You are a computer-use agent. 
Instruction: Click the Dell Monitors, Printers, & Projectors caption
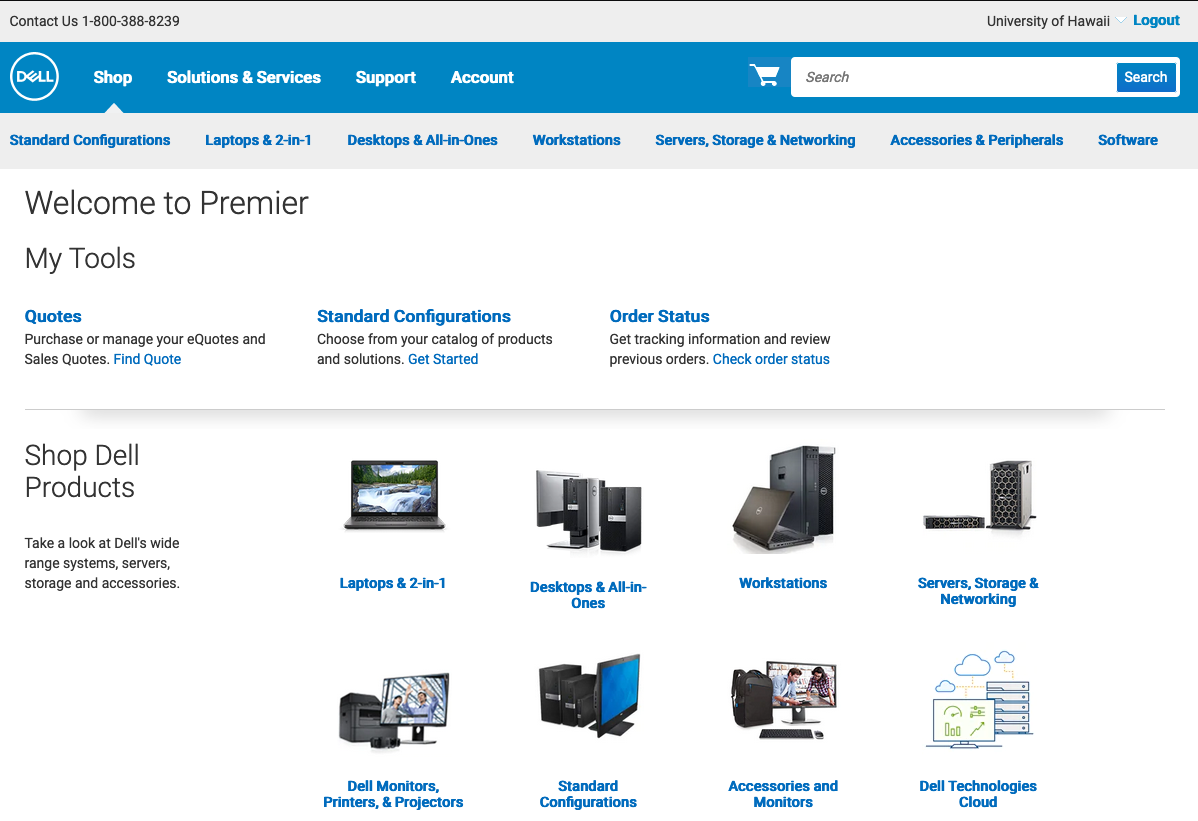(393, 794)
